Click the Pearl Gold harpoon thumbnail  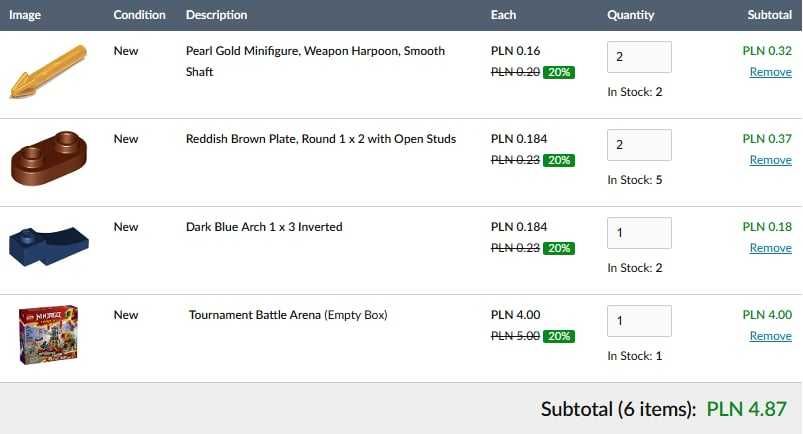(46, 71)
